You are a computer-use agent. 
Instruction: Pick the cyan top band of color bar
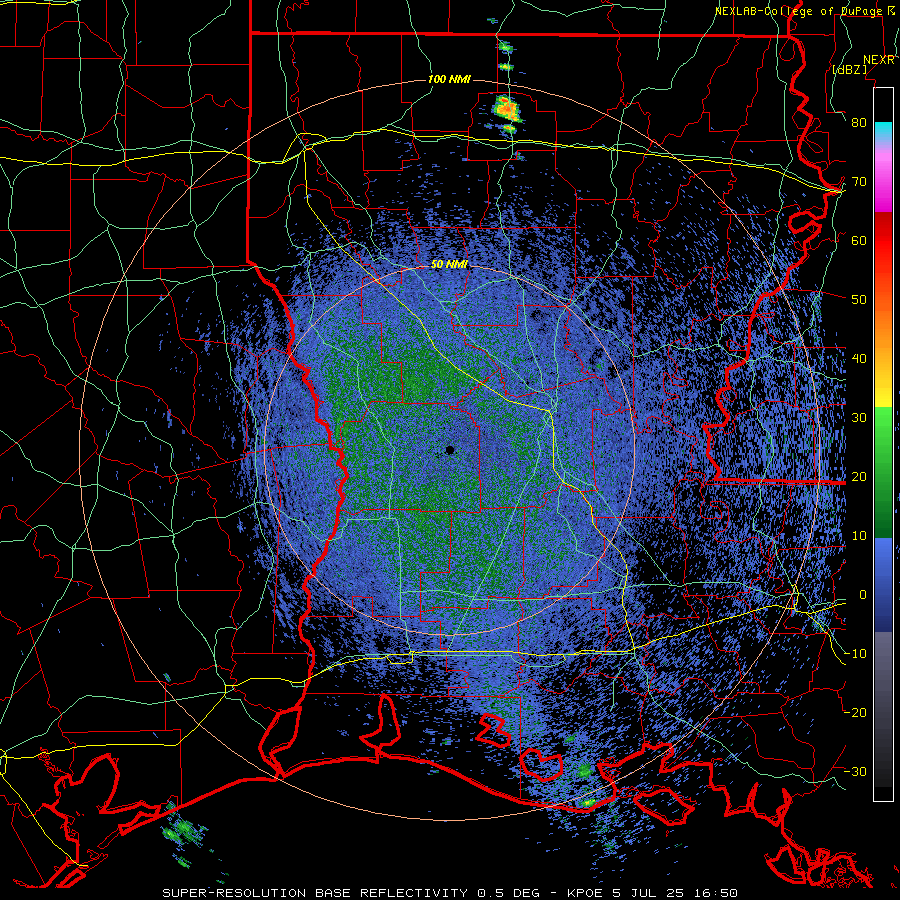coord(883,133)
